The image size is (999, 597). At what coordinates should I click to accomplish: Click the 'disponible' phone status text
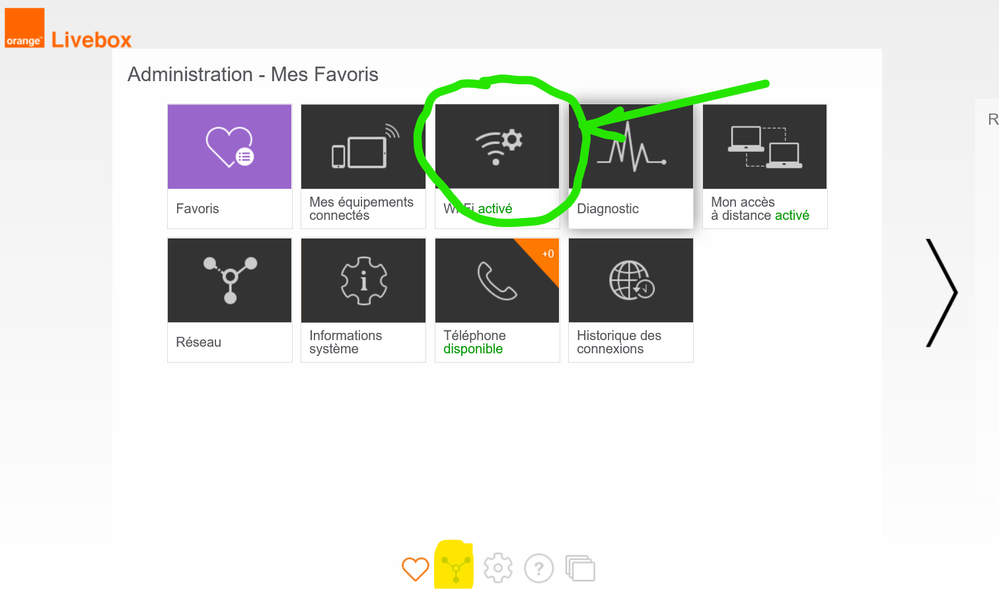pos(473,349)
